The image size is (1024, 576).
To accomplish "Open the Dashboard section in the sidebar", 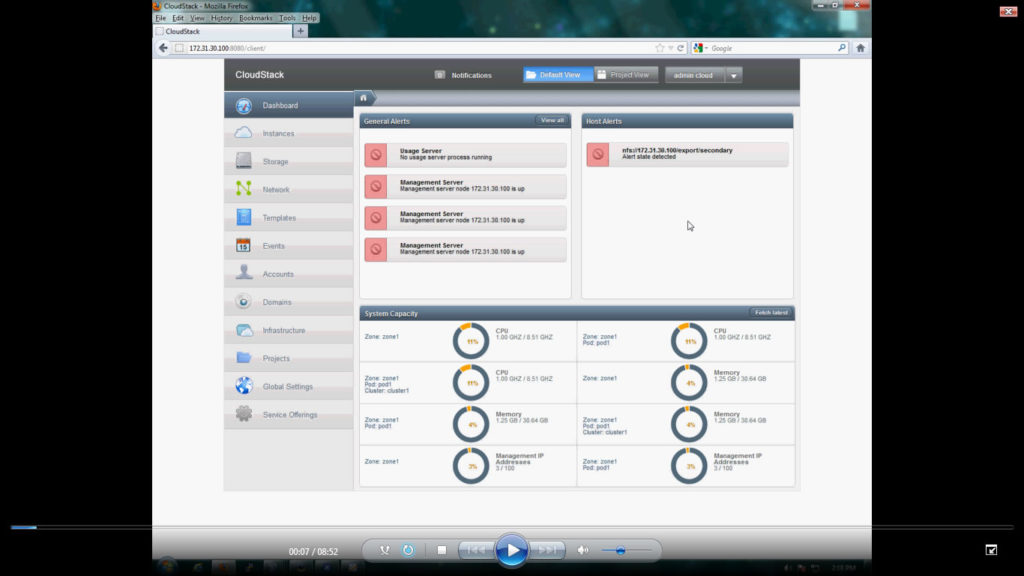I will tap(289, 105).
